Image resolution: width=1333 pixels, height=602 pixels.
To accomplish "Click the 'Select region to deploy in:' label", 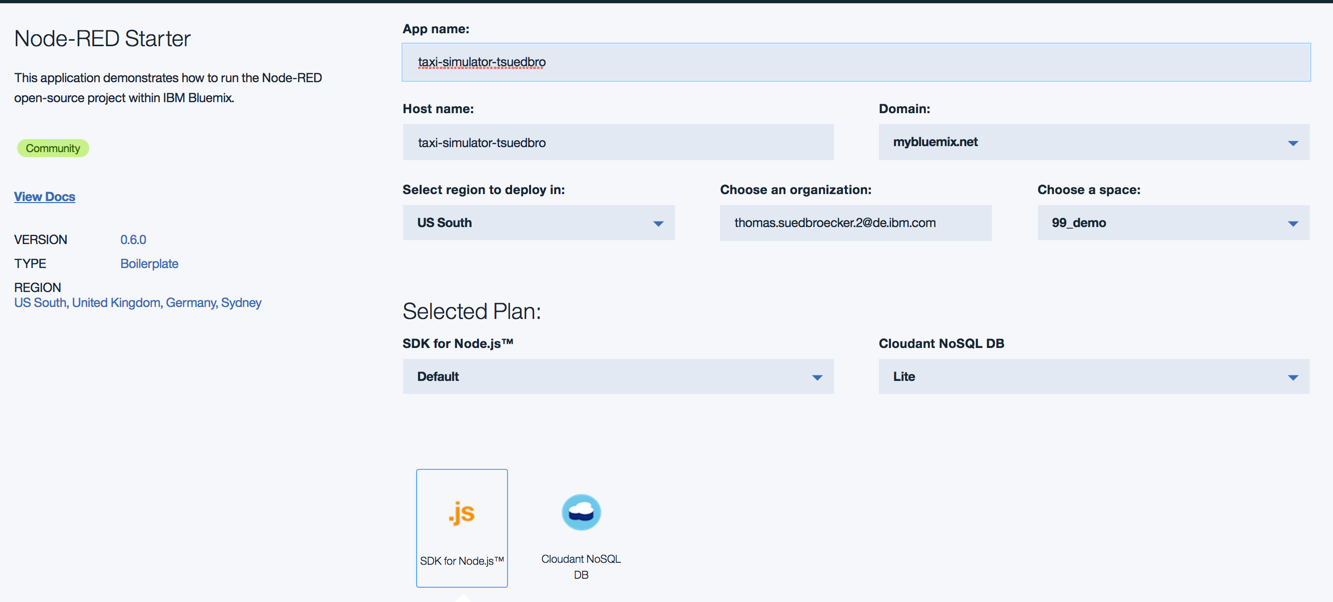I will pos(484,190).
